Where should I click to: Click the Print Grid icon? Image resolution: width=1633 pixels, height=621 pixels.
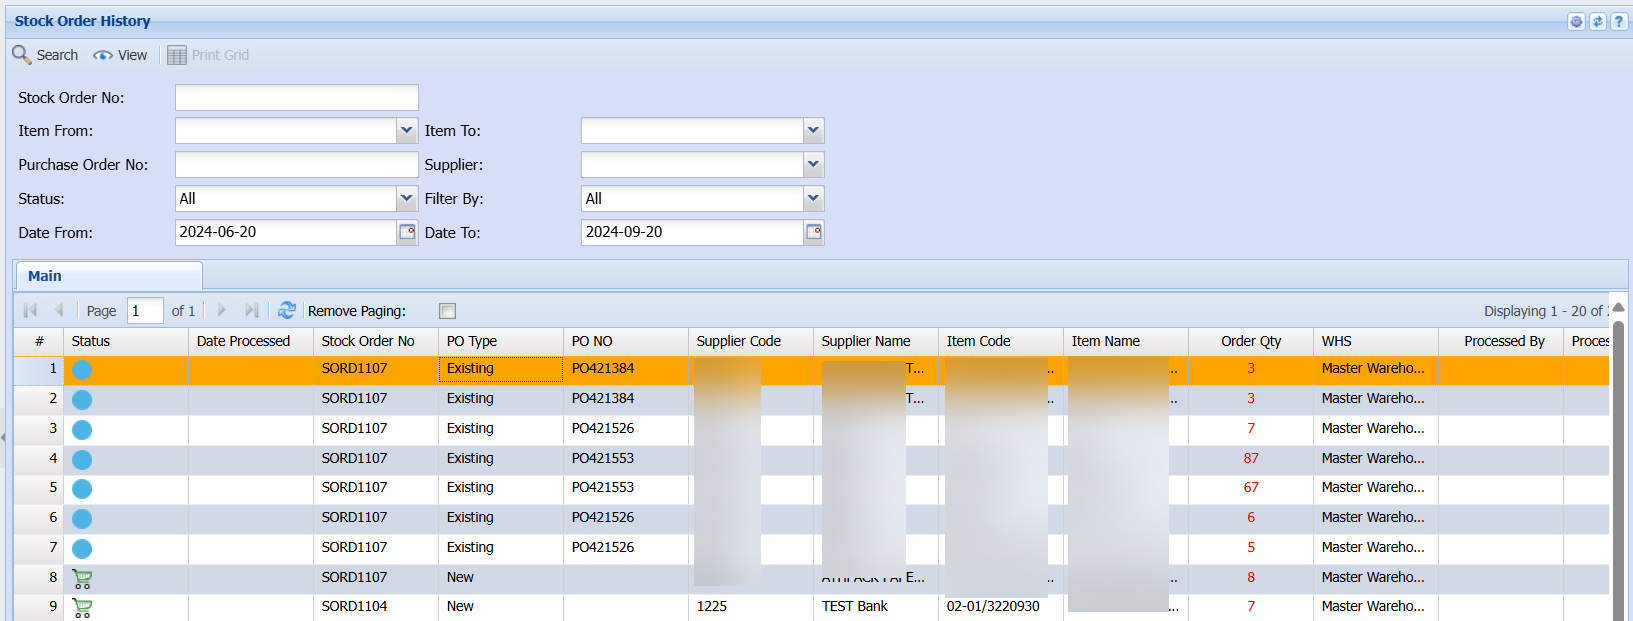point(177,55)
